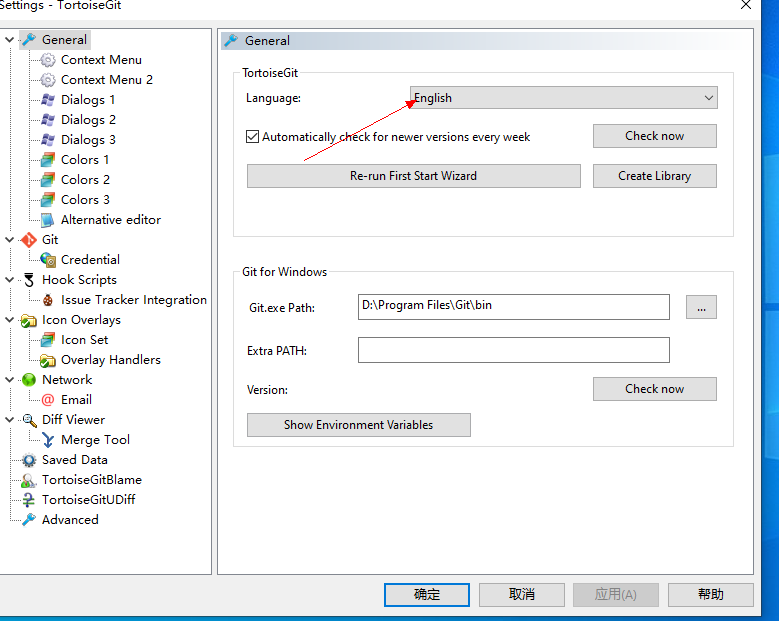Click the Advanced wrench icon

tap(29, 520)
